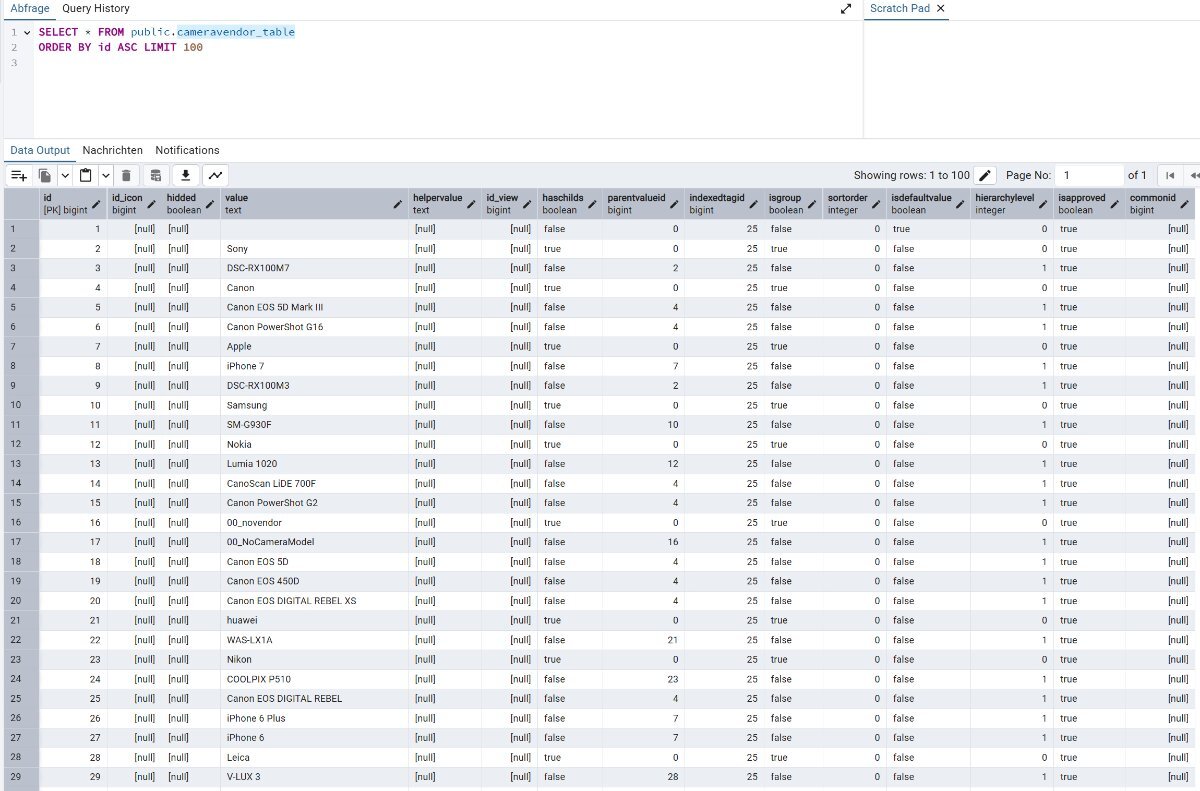Click the '00_novendor' value cell
The height and width of the screenshot is (791, 1200).
coord(314,523)
